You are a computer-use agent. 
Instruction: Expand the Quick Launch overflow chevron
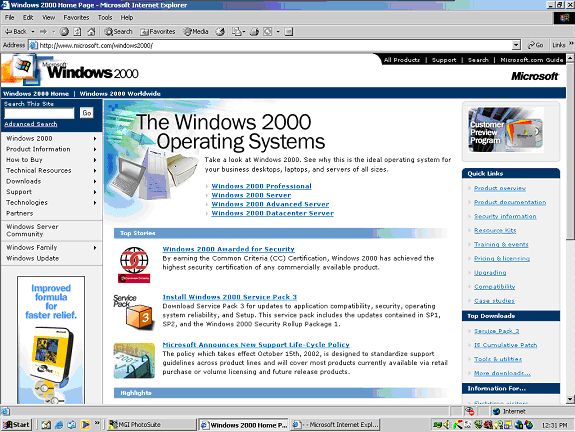click(97, 423)
